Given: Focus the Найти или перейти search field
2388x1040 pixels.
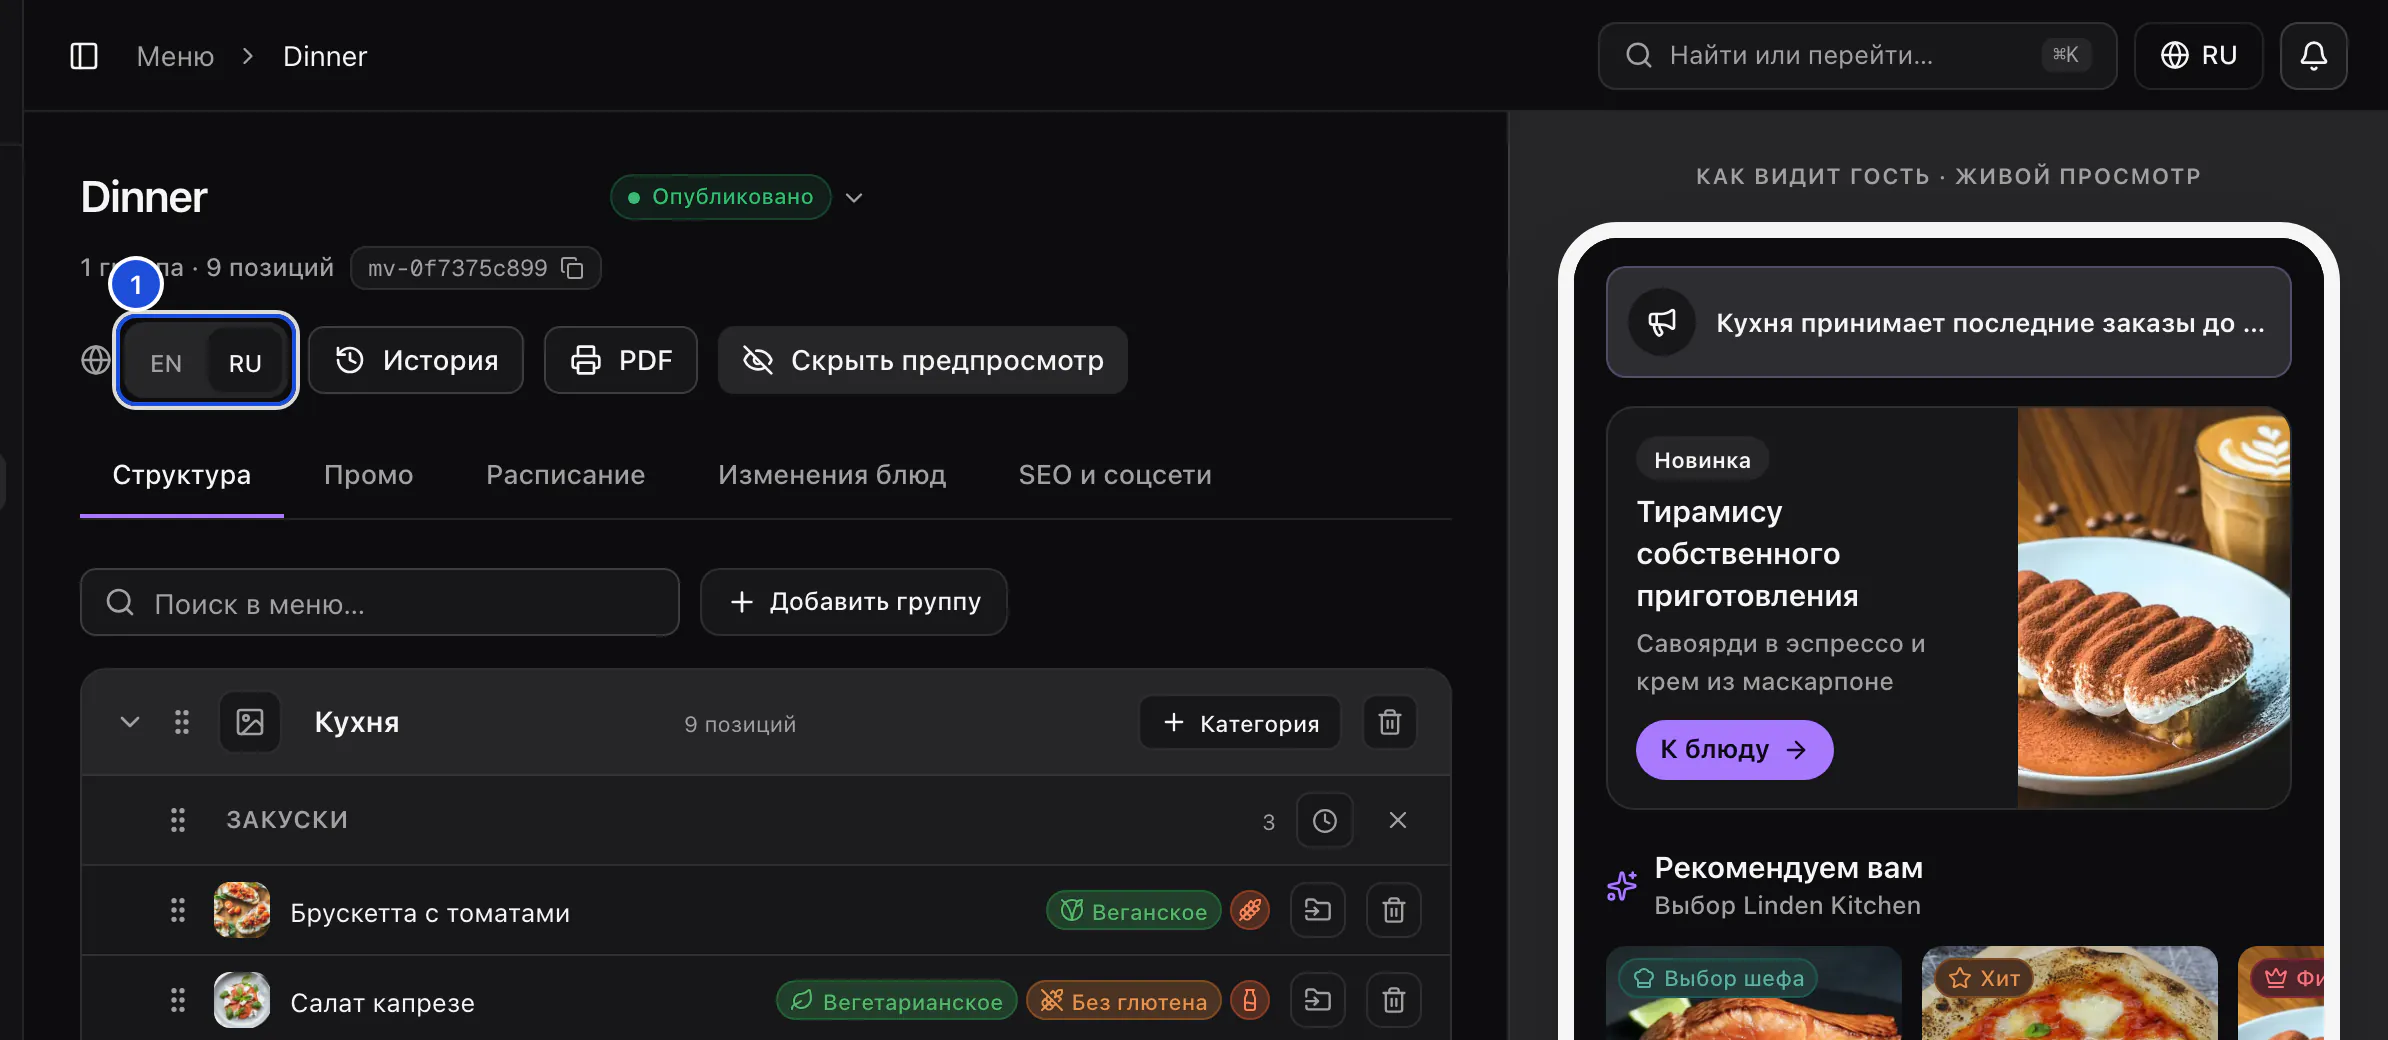Looking at the screenshot, I should [x=1857, y=56].
